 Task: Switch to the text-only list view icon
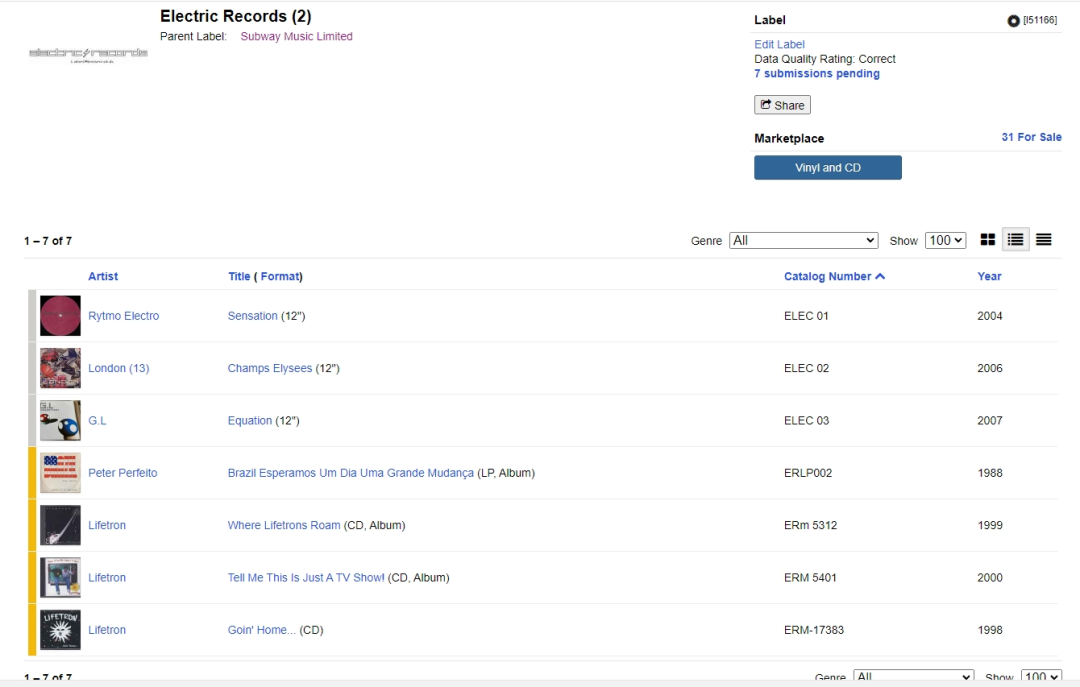pos(1043,240)
